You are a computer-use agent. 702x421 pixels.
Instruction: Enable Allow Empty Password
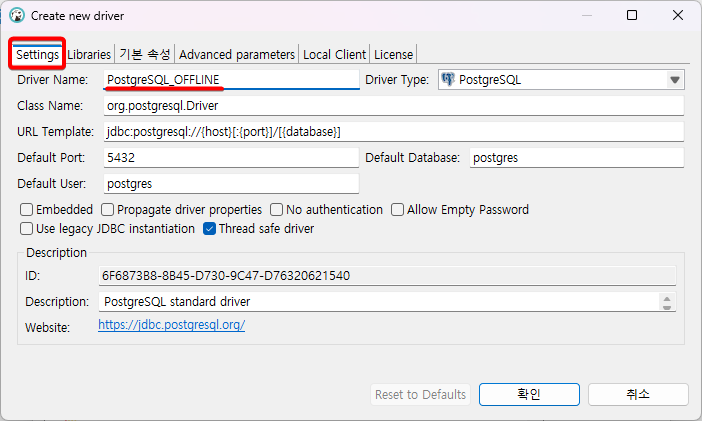pyautogui.click(x=397, y=210)
